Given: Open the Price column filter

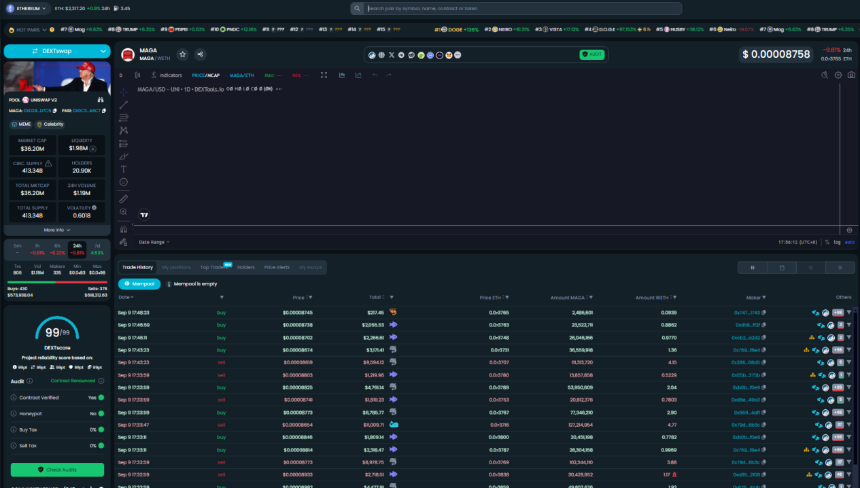Looking at the screenshot, I should point(310,297).
